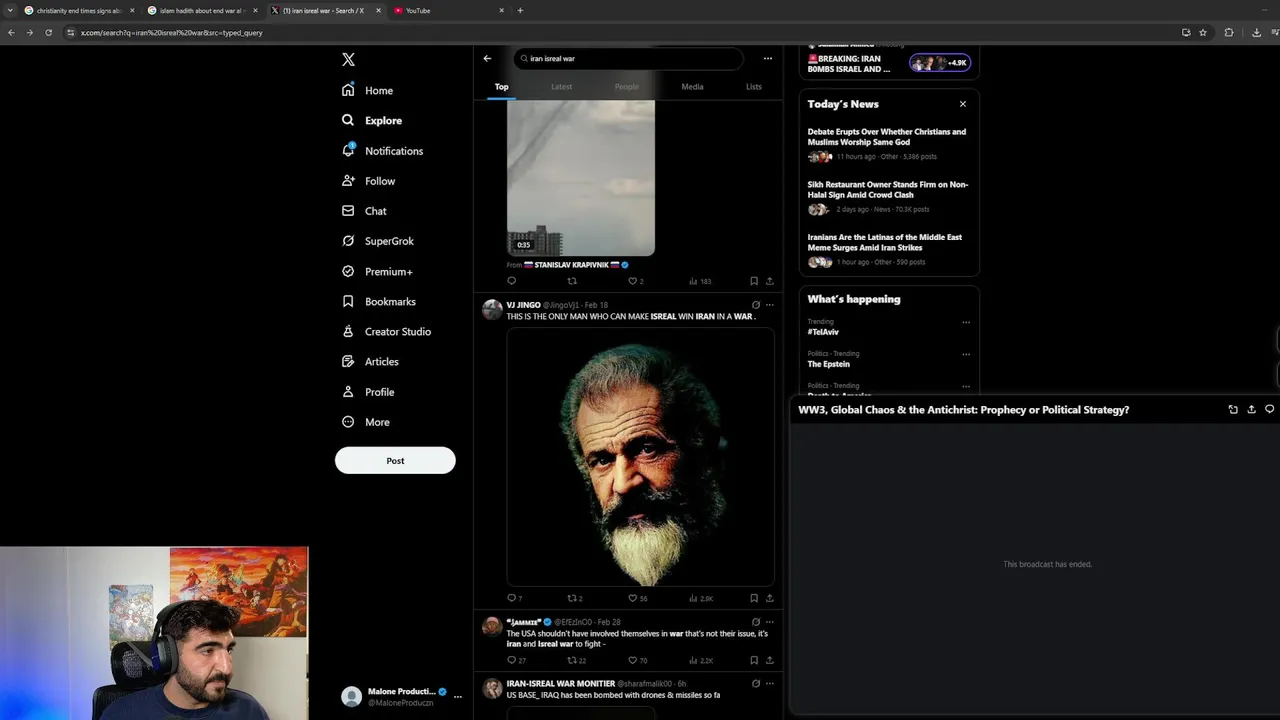Open Premium+ in the X sidebar

click(377, 271)
